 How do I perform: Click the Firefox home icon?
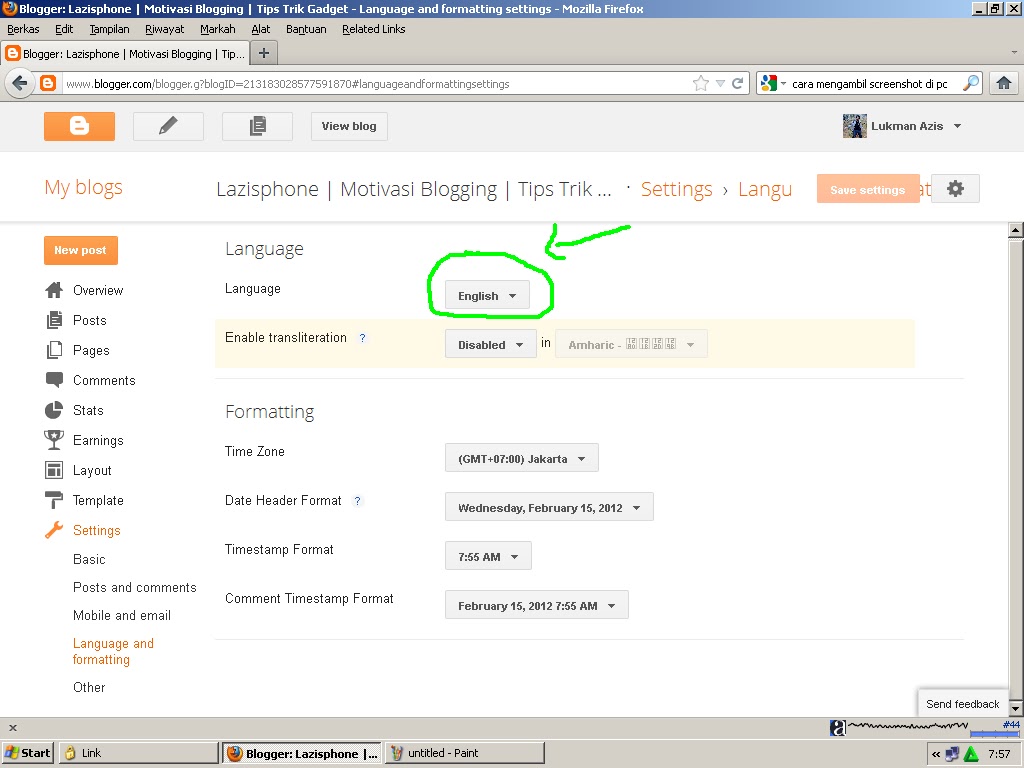[1004, 83]
